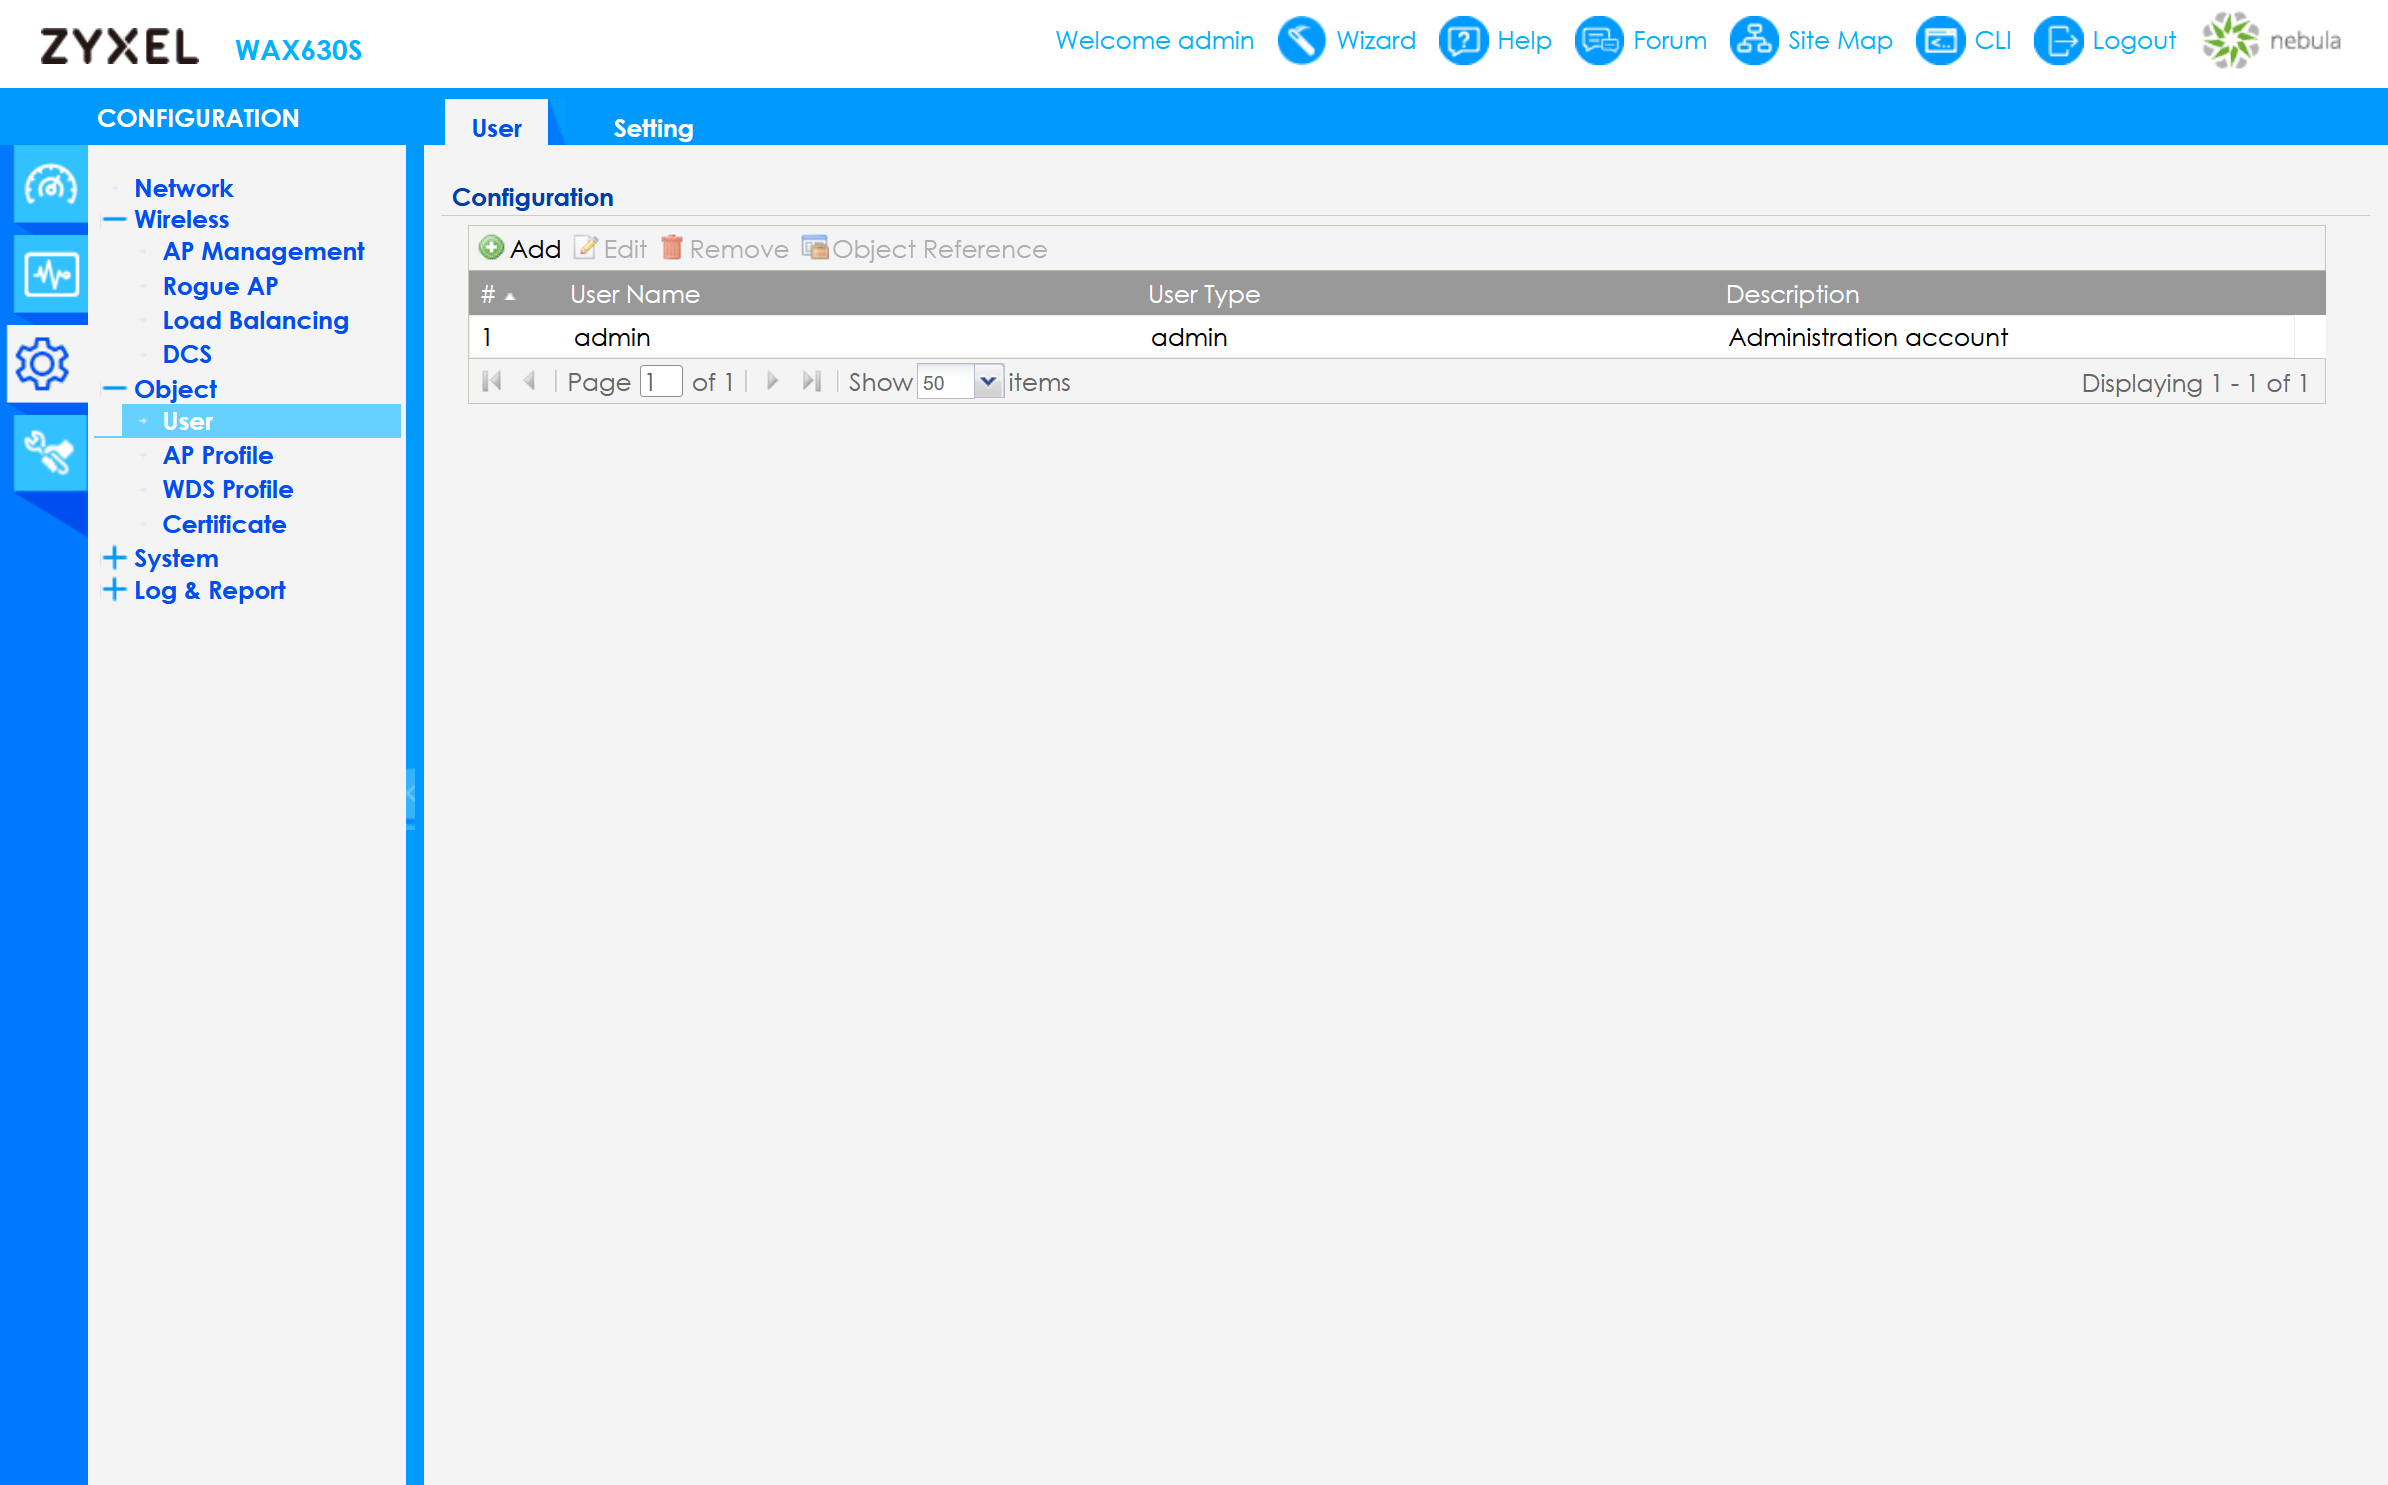Open the CLI console icon
Screen dimensions: 2388x1485
click(x=1940, y=41)
